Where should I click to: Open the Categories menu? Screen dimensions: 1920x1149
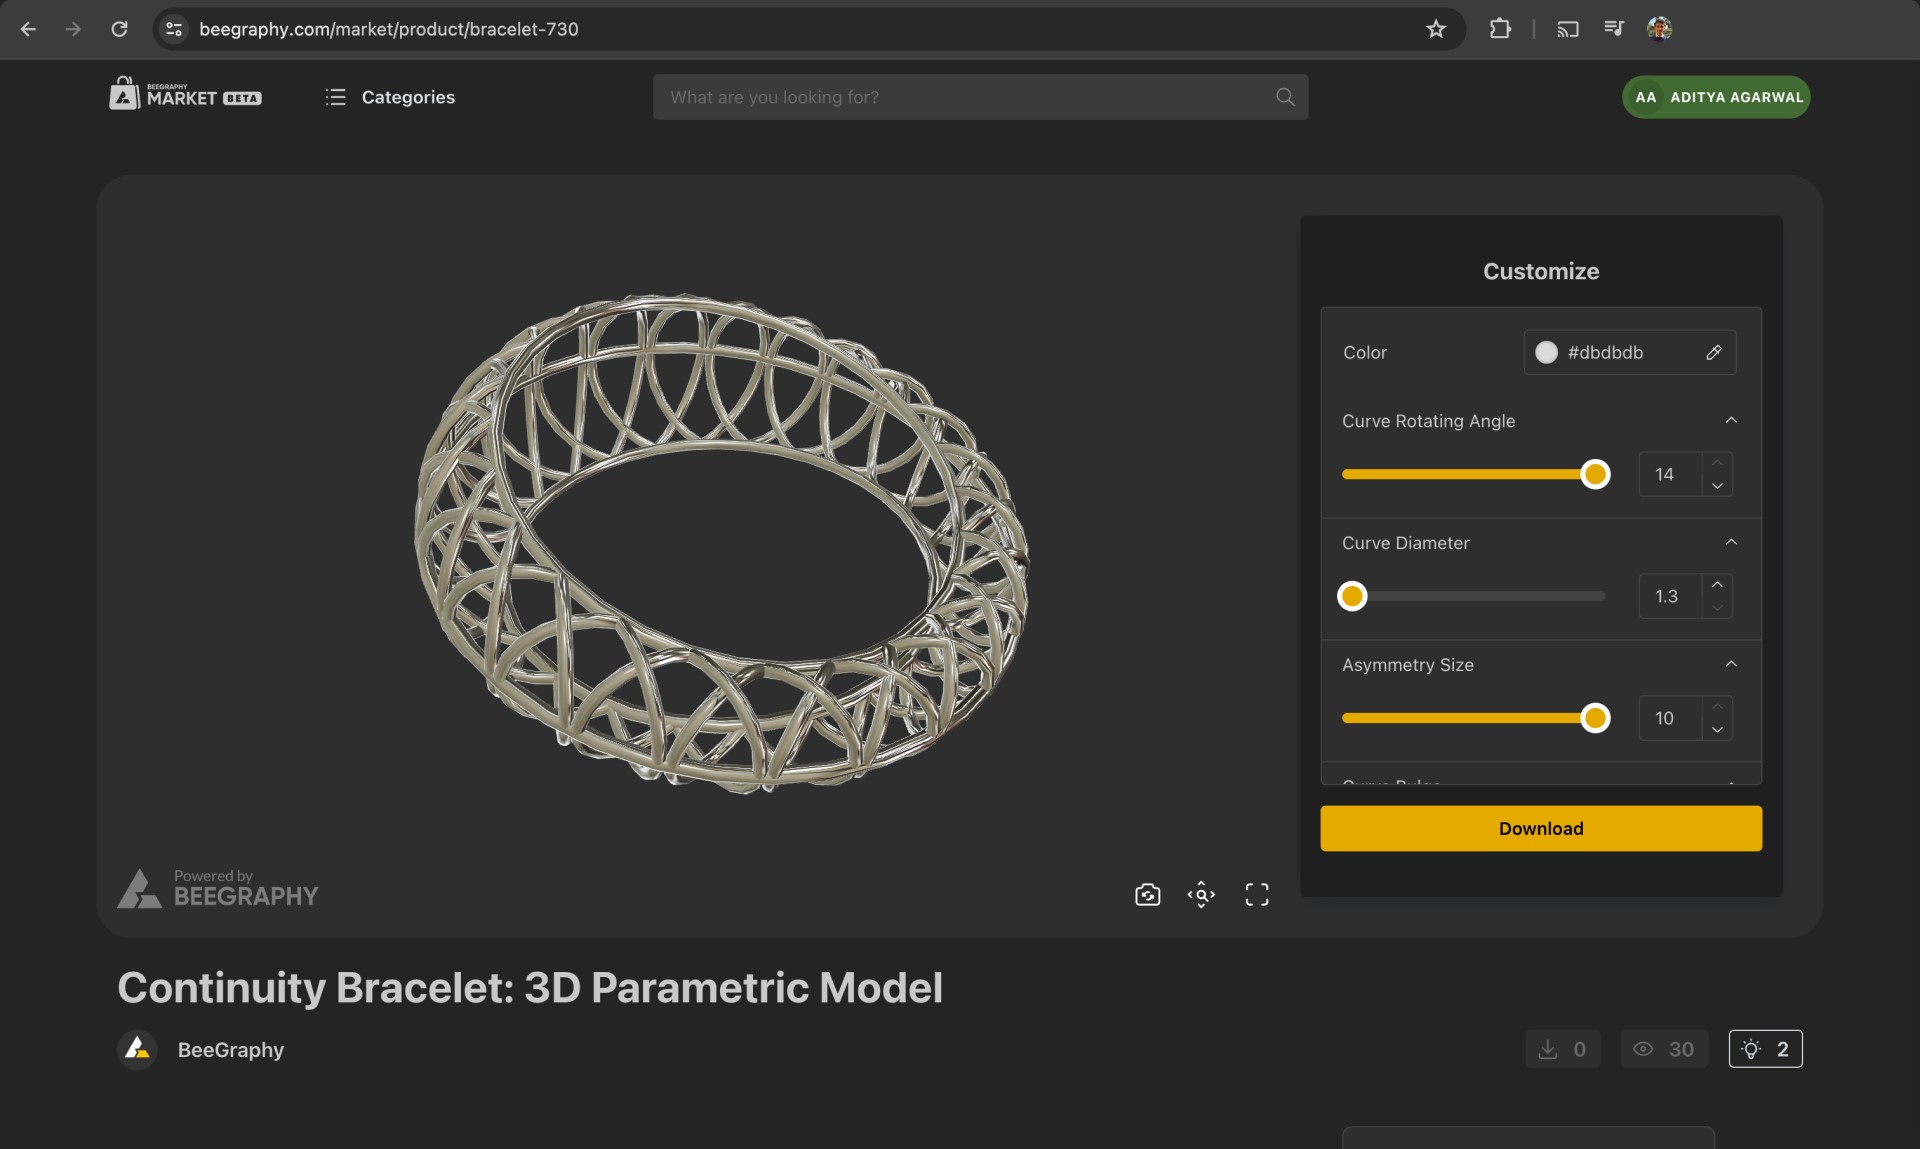pos(390,97)
